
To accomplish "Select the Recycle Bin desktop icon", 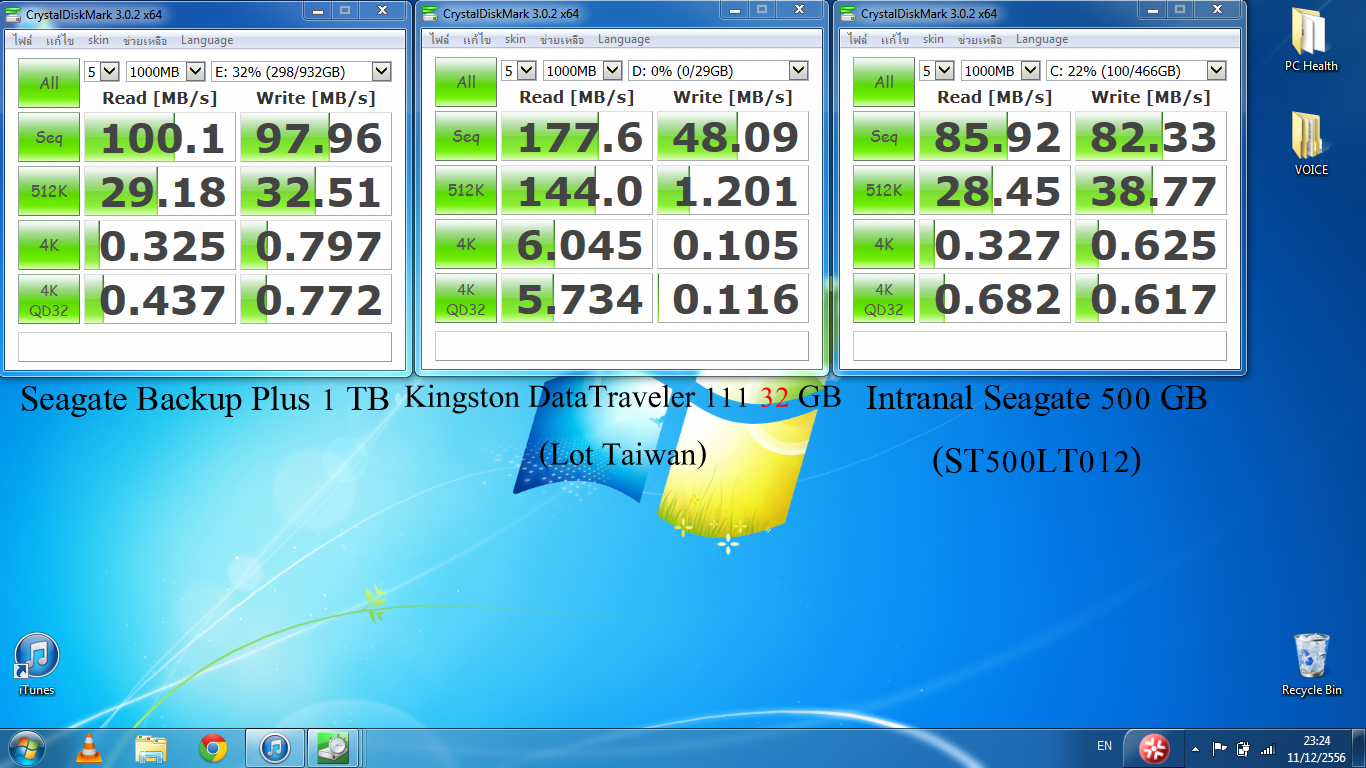I will point(1311,664).
